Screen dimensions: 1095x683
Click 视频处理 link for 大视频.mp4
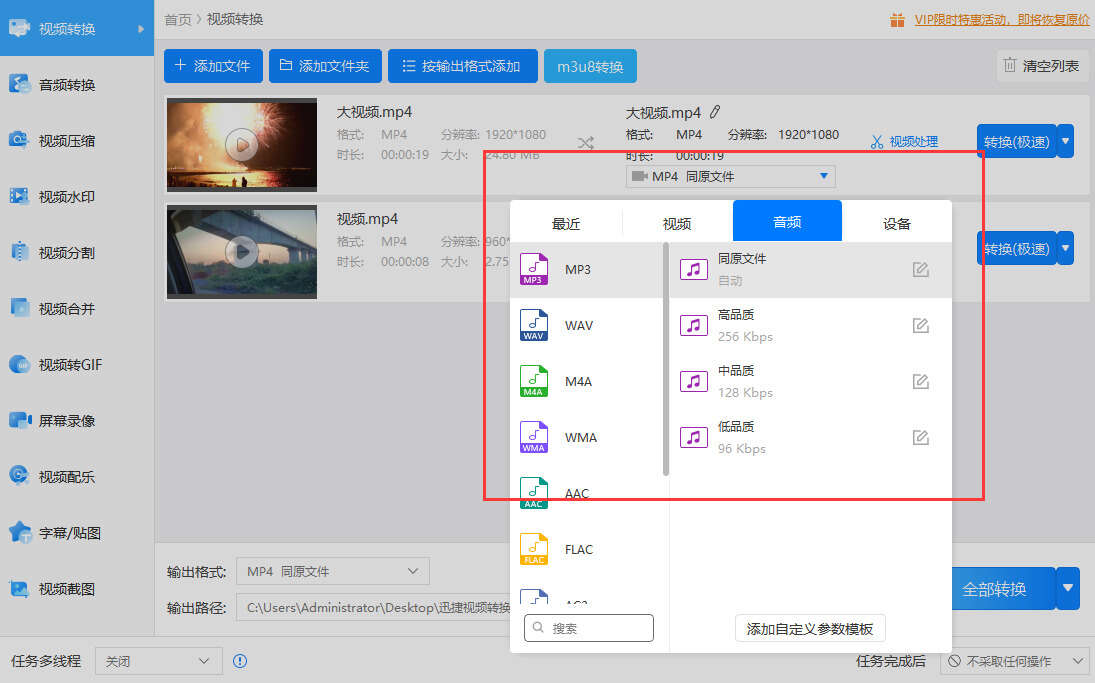[905, 142]
